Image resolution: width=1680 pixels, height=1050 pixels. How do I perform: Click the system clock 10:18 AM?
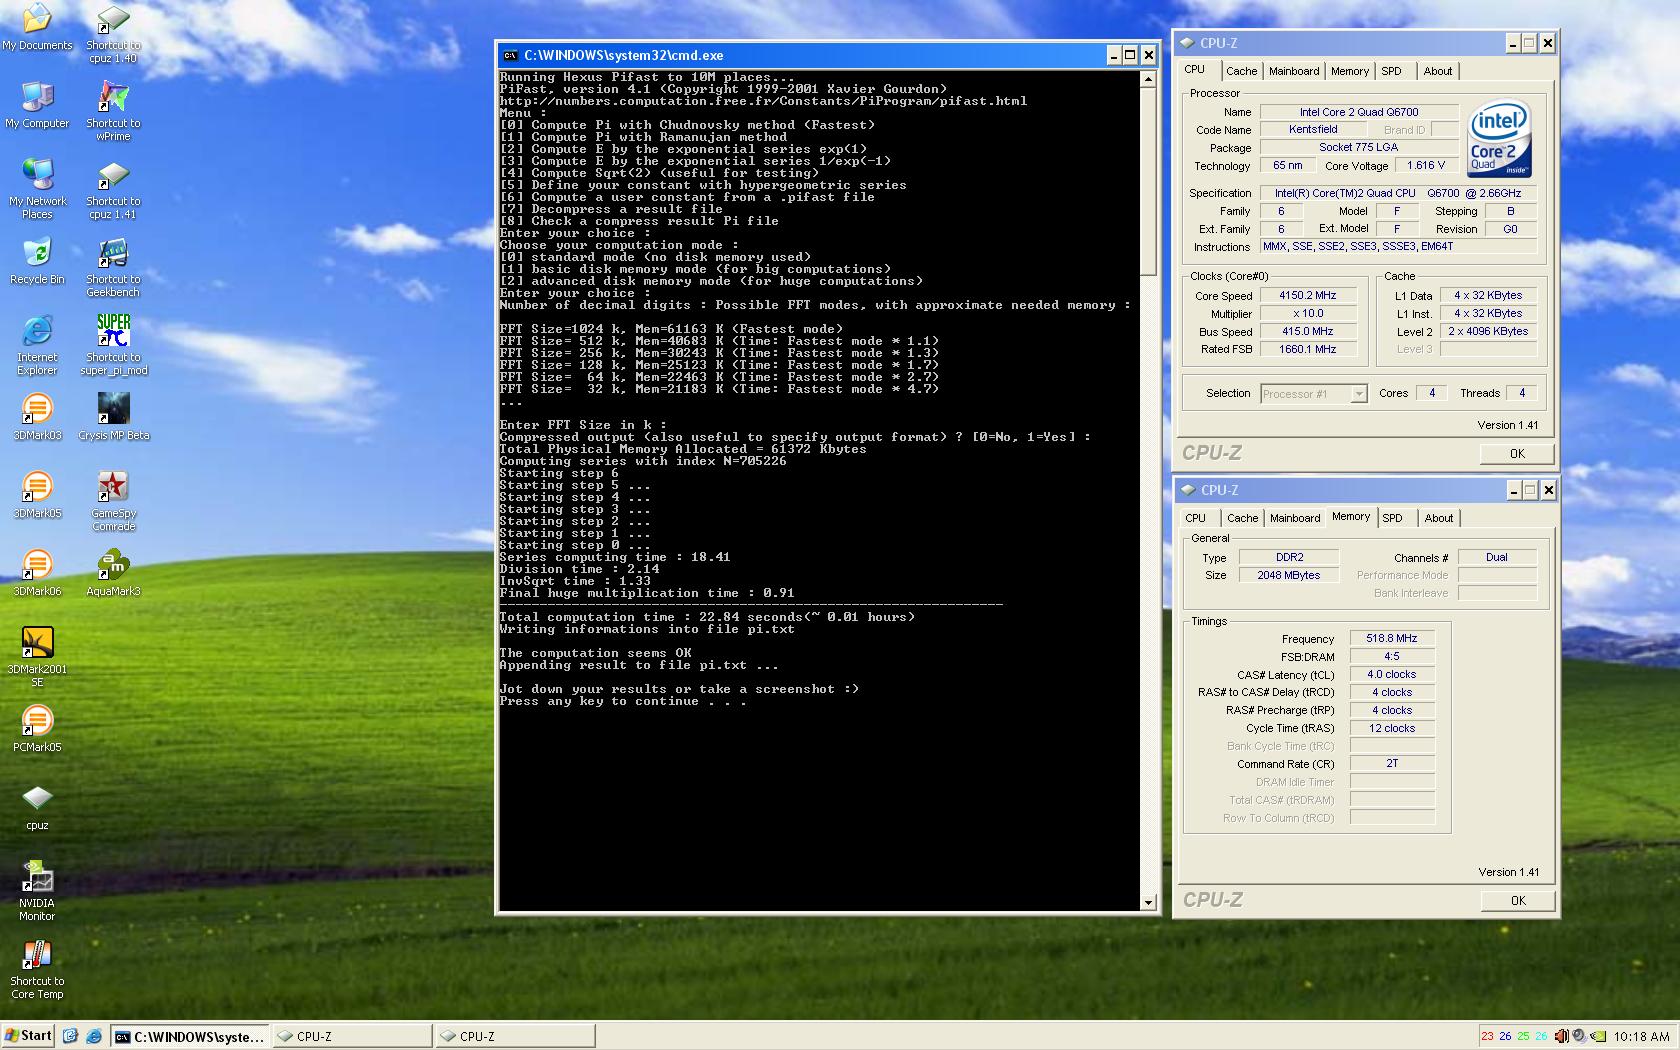point(1641,1036)
